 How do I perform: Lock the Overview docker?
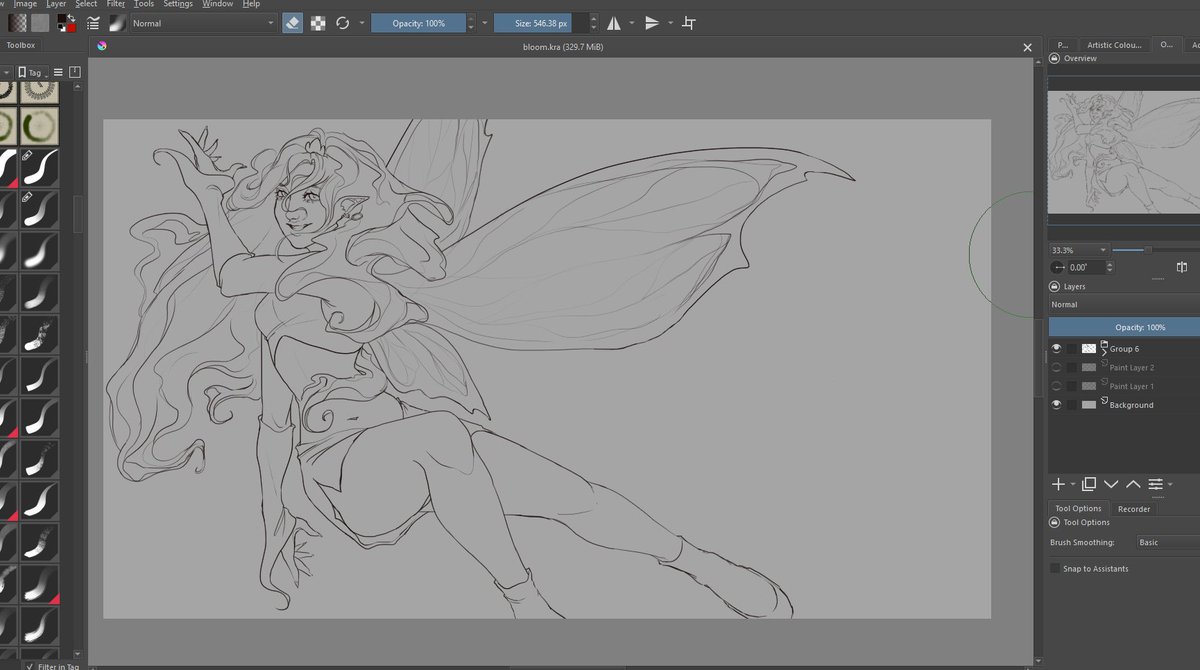pos(1055,59)
